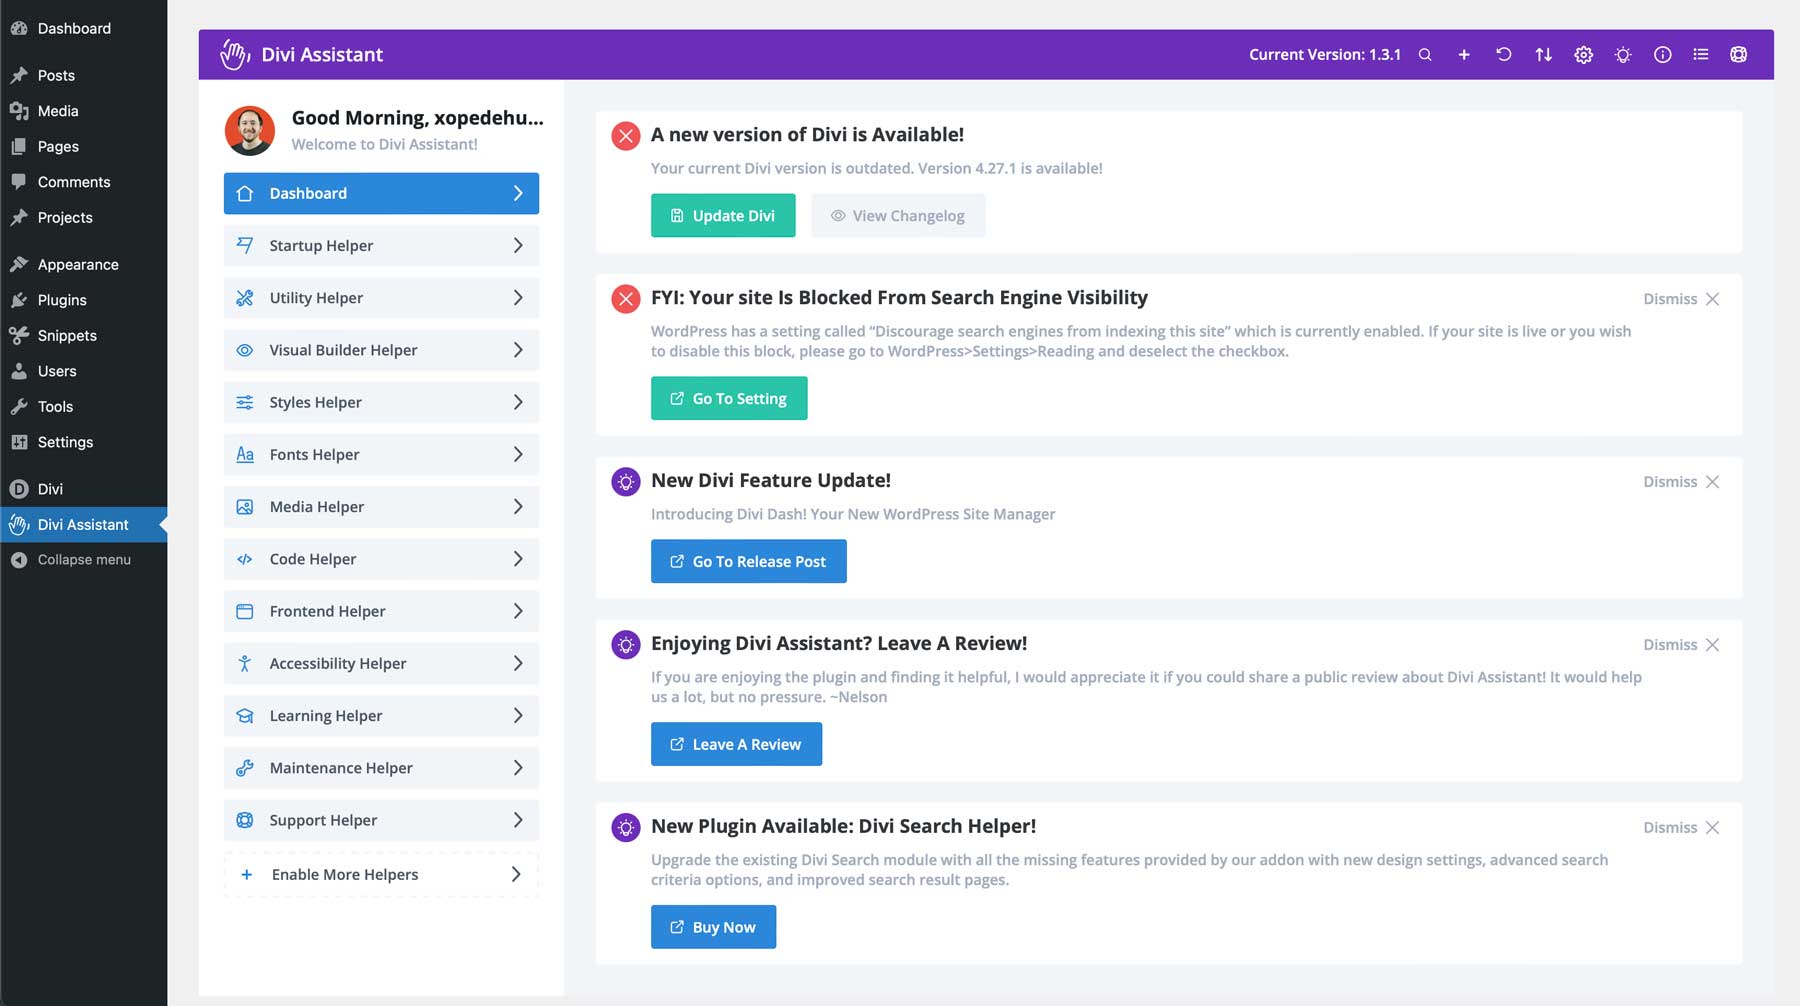
Task: Expand the Startup Helper section
Action: tap(380, 245)
